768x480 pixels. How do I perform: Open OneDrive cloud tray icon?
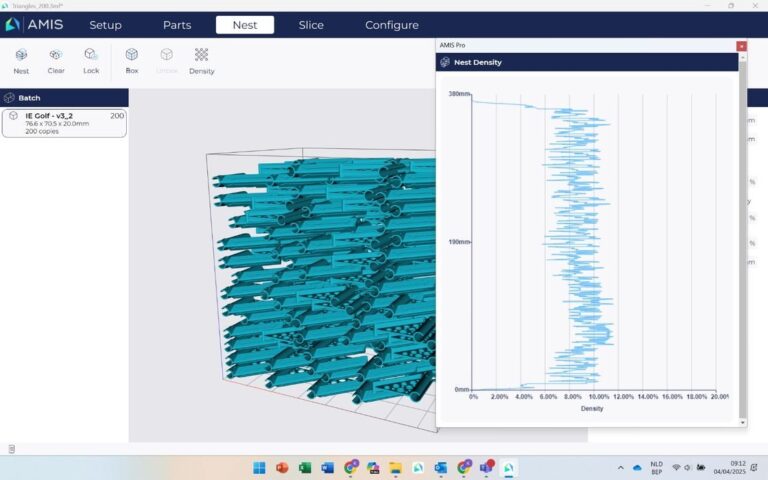coord(637,468)
